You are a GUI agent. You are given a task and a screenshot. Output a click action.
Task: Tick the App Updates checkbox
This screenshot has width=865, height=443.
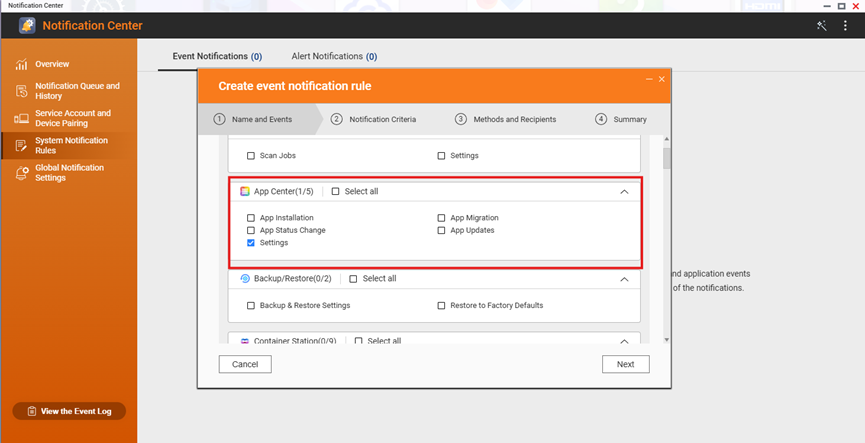(x=441, y=230)
